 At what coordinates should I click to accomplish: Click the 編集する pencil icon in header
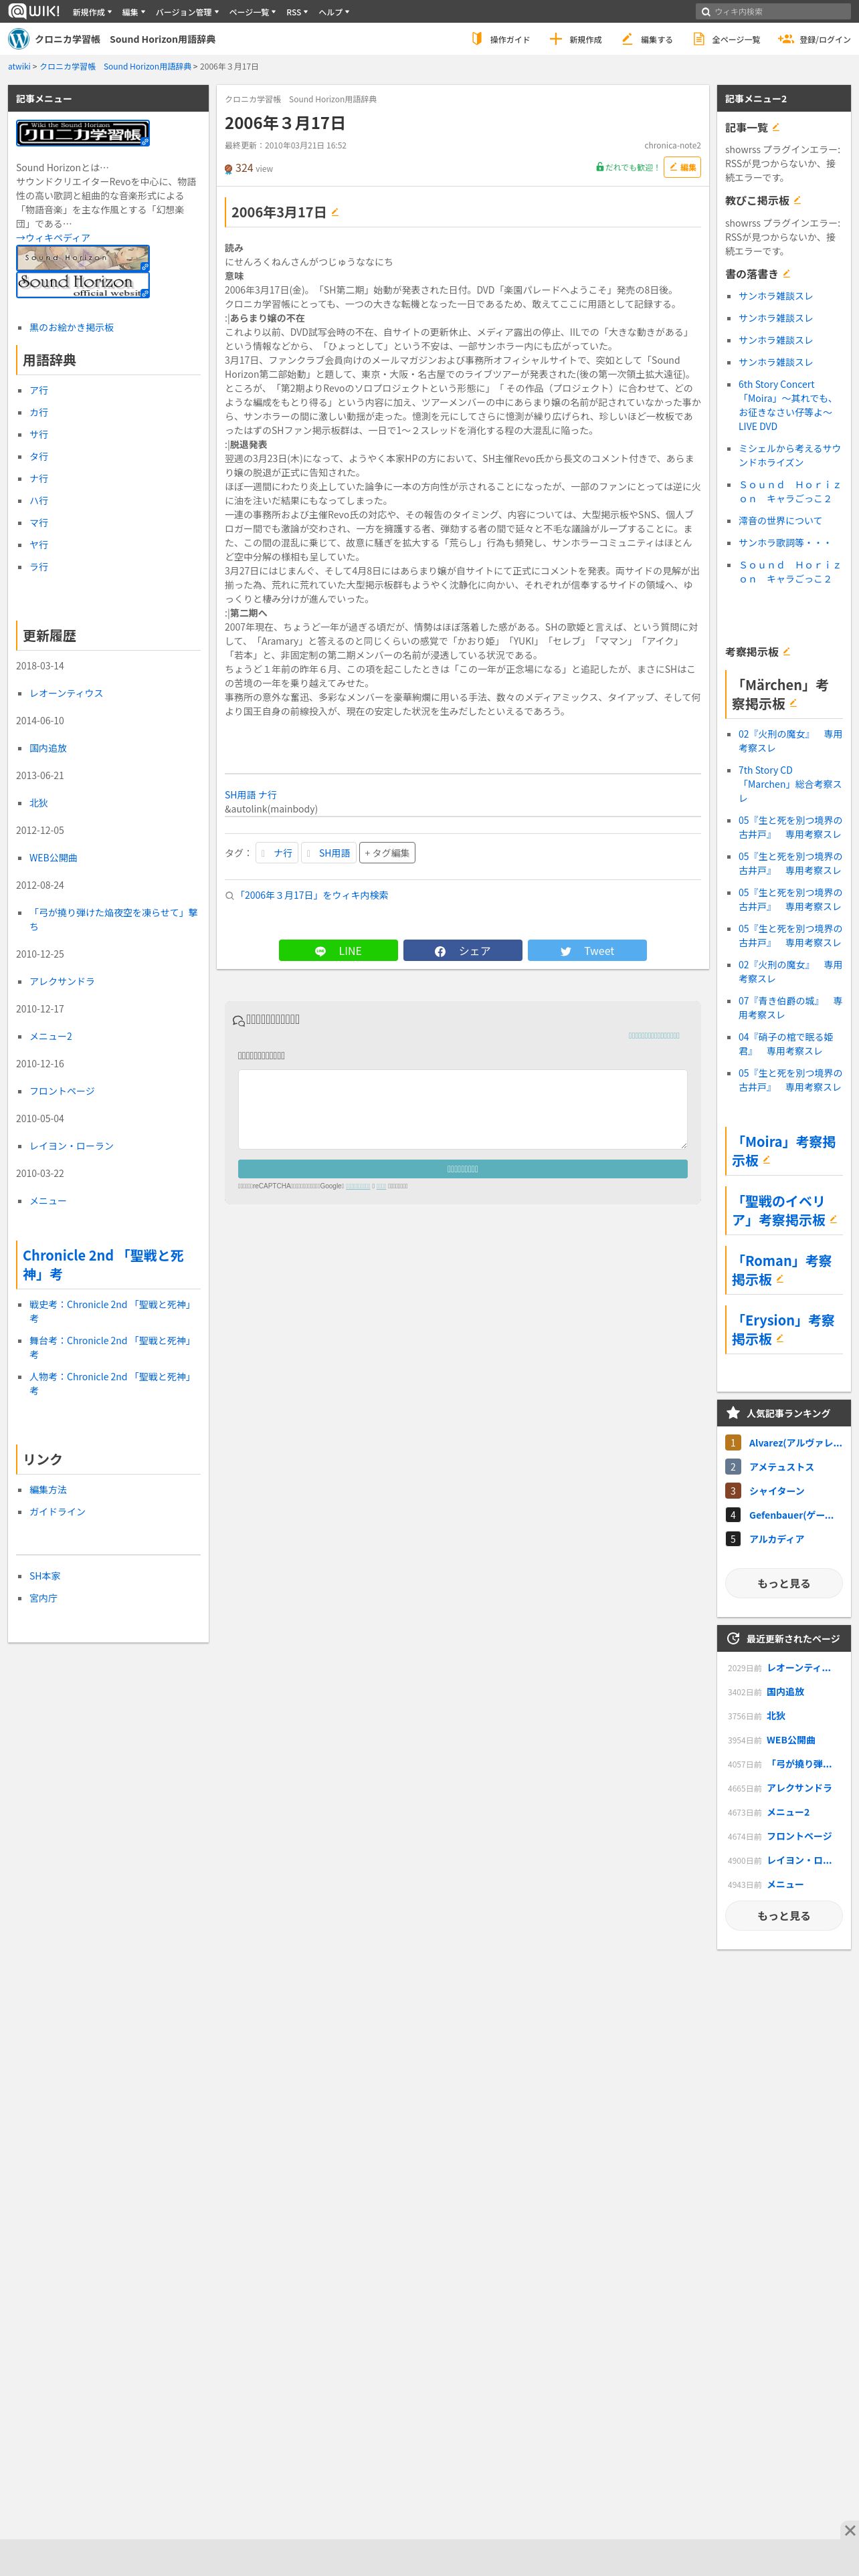pos(627,39)
